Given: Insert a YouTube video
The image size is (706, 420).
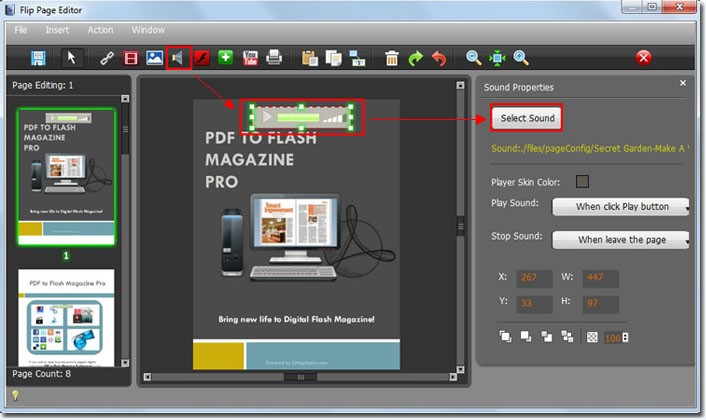Looking at the screenshot, I should coord(250,58).
